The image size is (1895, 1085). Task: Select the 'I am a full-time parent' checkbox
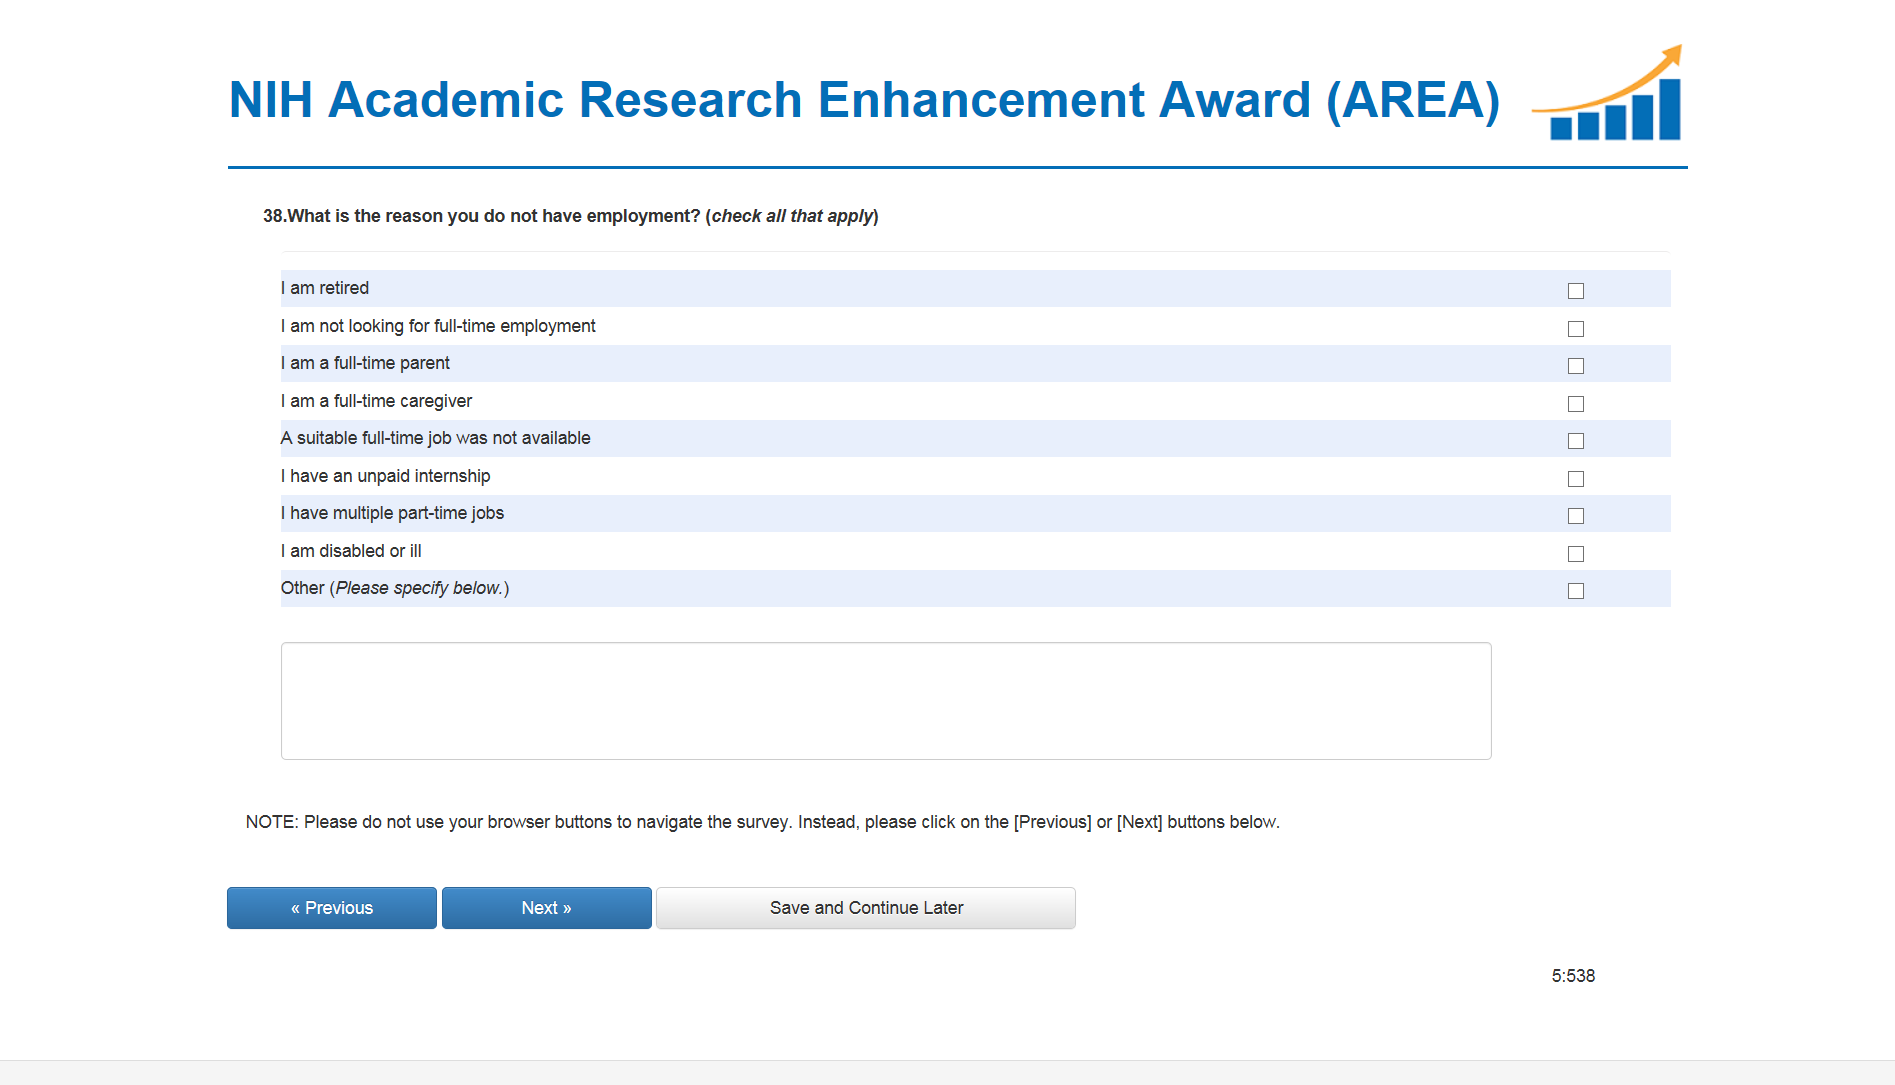pyautogui.click(x=1576, y=366)
